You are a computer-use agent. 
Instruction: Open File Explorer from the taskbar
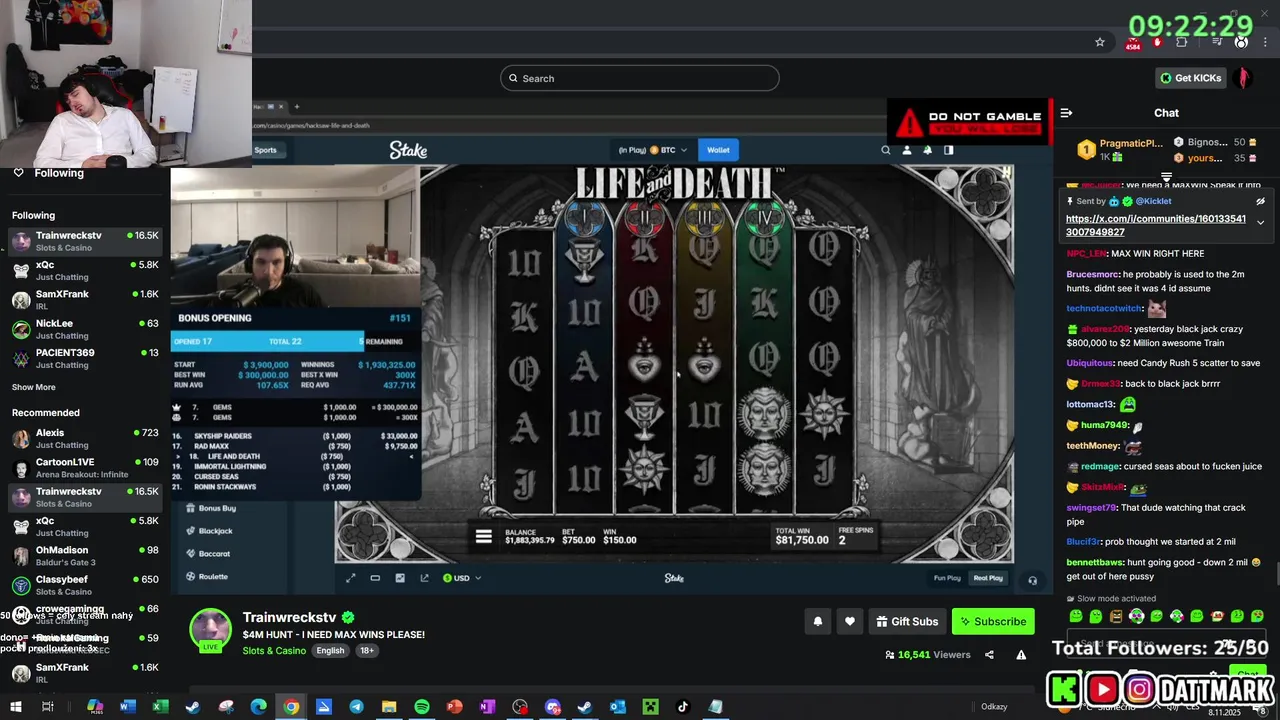[x=389, y=707]
